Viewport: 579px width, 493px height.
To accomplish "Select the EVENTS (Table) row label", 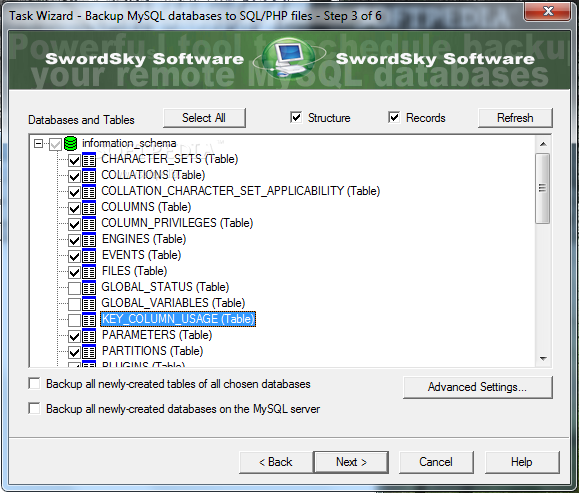I will click(141, 255).
